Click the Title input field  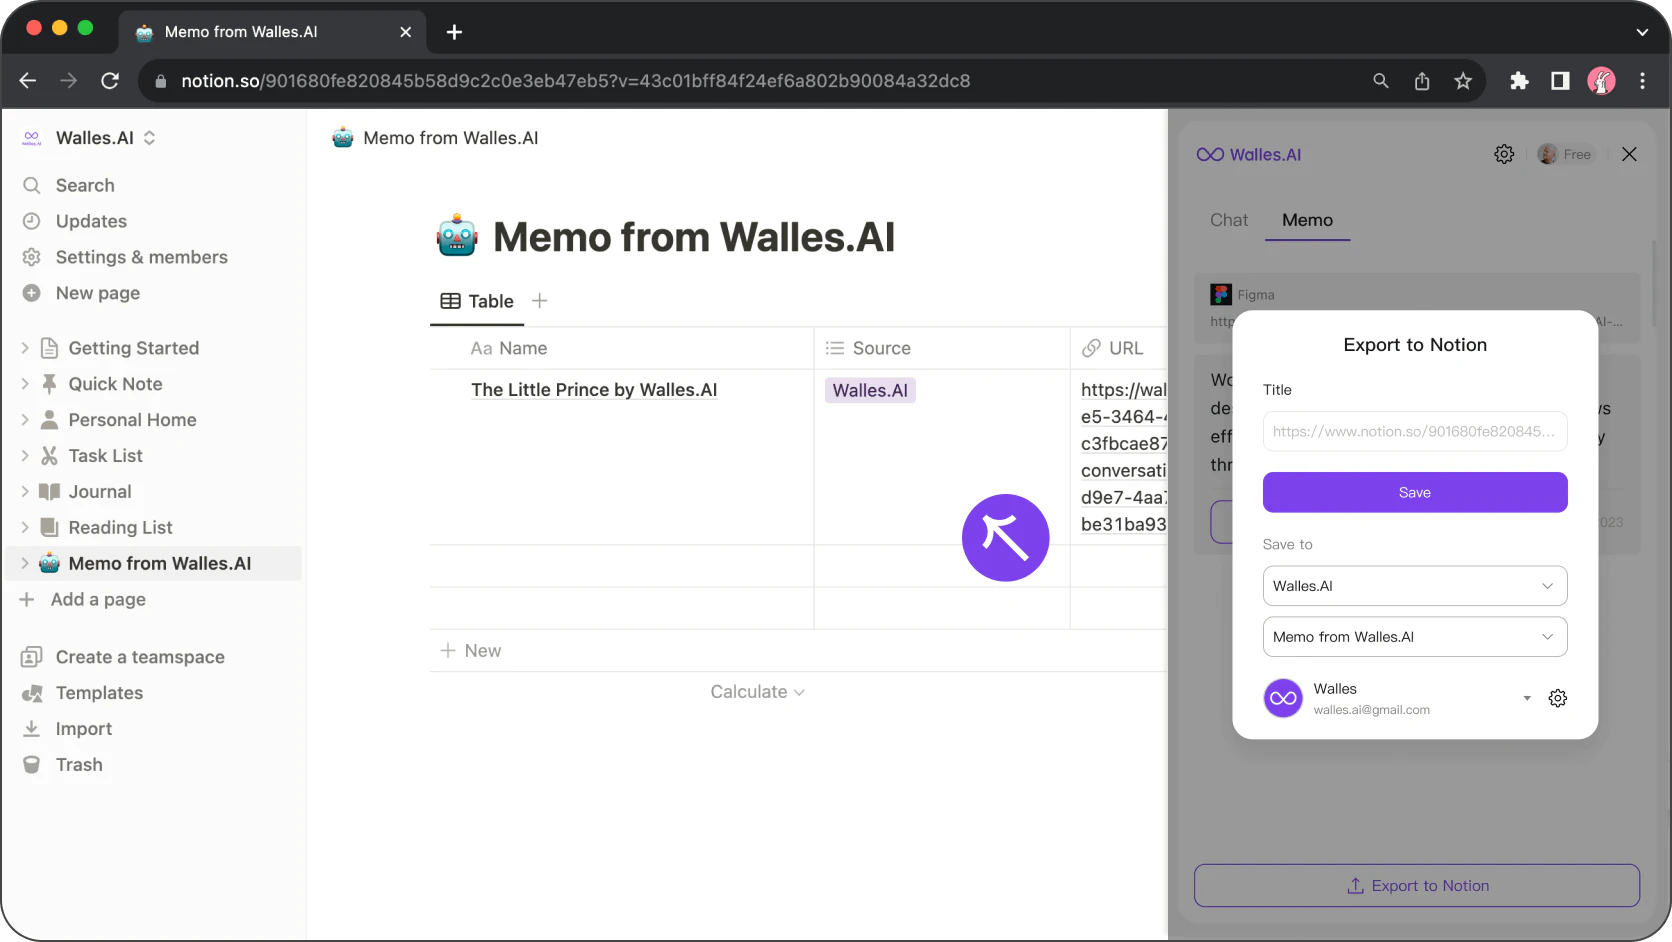[1414, 431]
